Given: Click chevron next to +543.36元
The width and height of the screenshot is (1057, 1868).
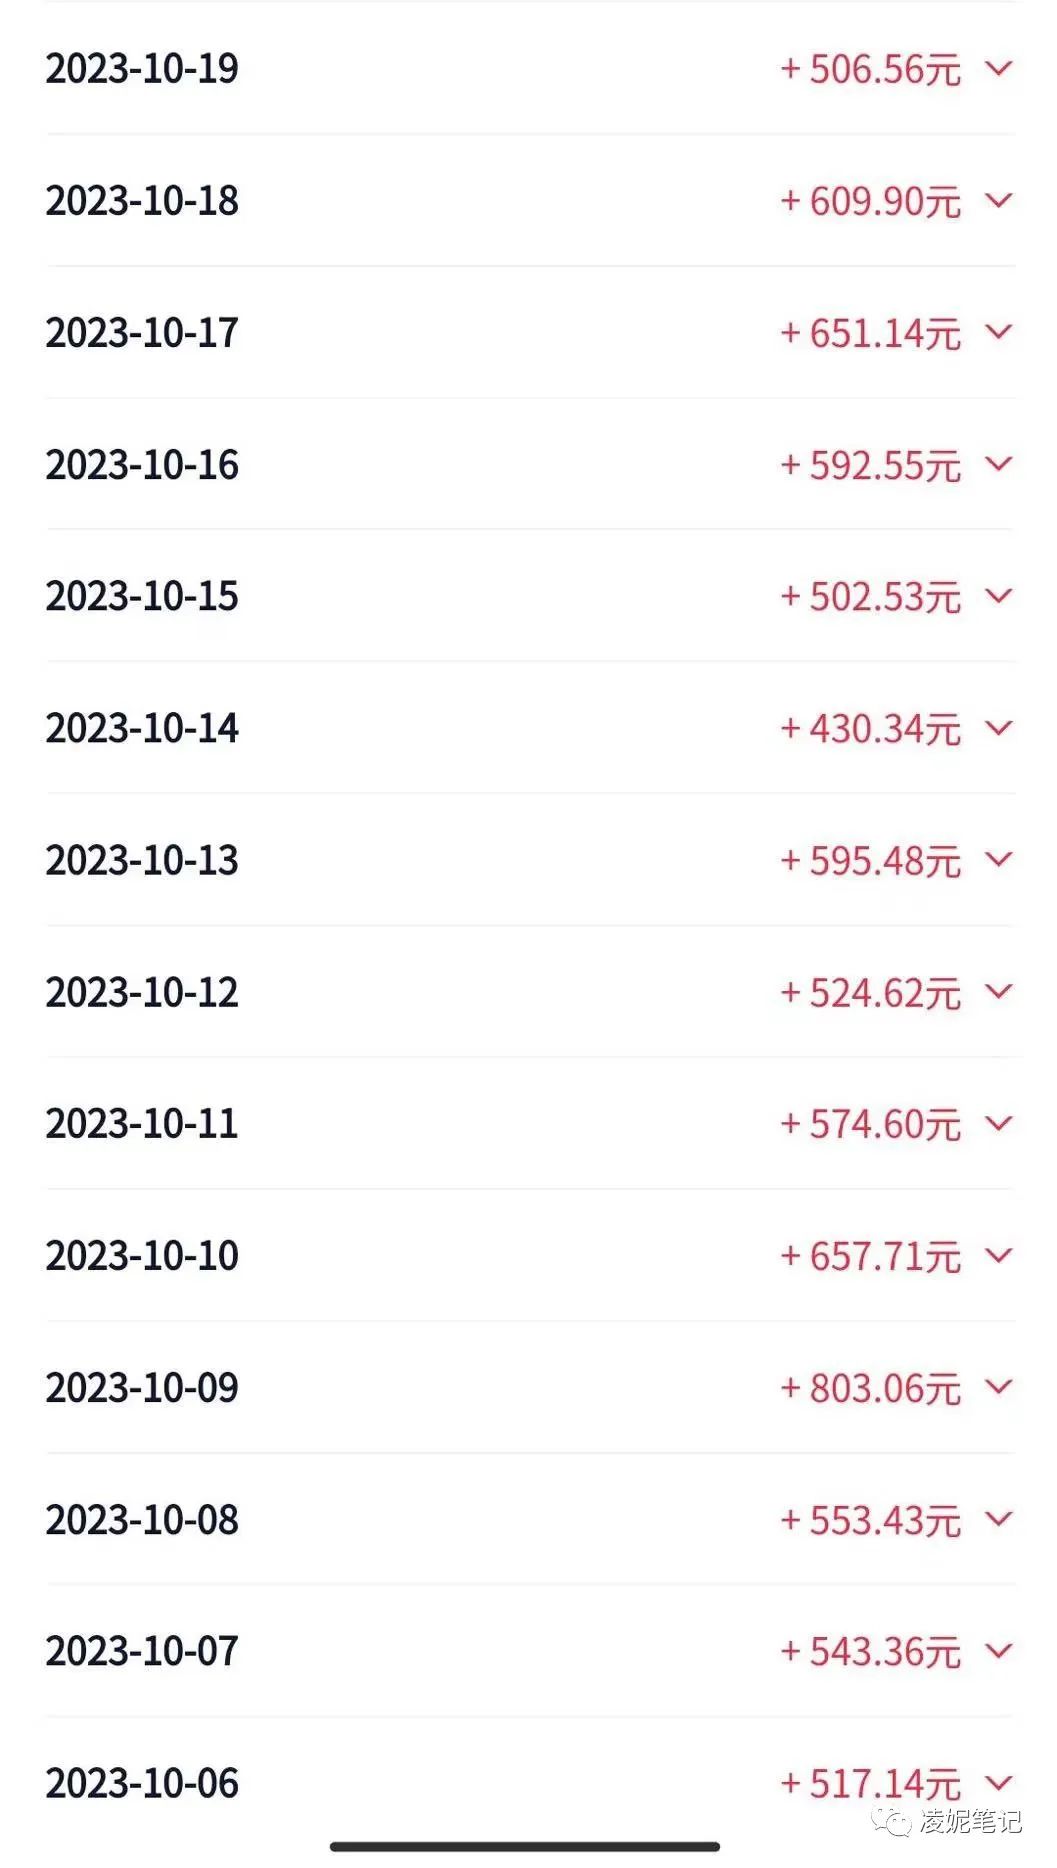Looking at the screenshot, I should (998, 1650).
